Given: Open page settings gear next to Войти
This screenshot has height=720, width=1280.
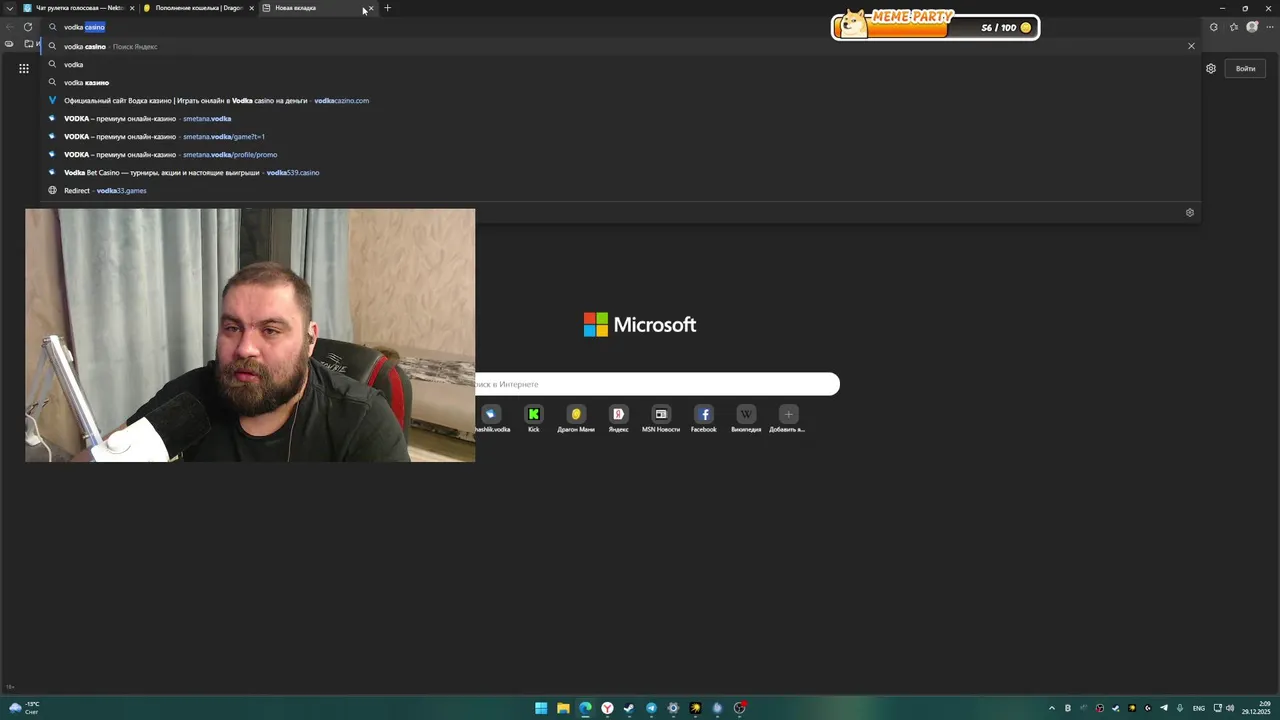Looking at the screenshot, I should [x=1211, y=69].
